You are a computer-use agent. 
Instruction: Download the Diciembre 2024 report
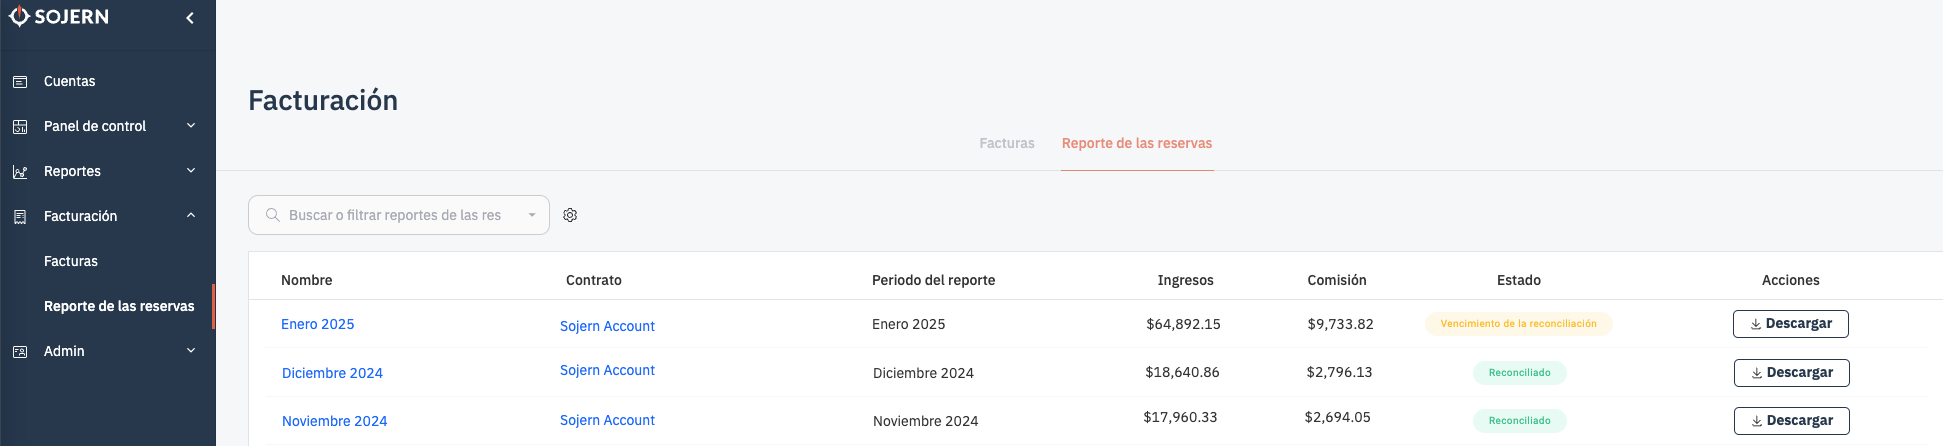tap(1791, 373)
